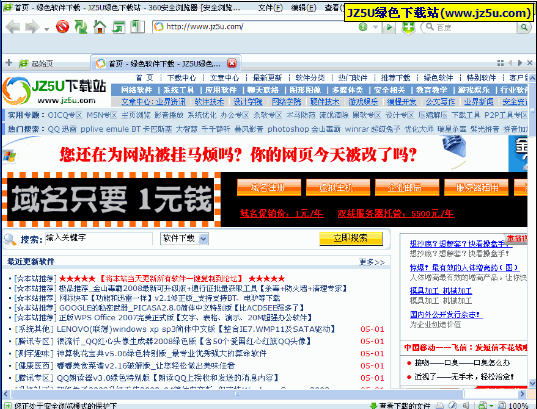The height and width of the screenshot is (409, 537).
Task: Click the 域名只要1元钱 banner image
Action: tap(111, 199)
